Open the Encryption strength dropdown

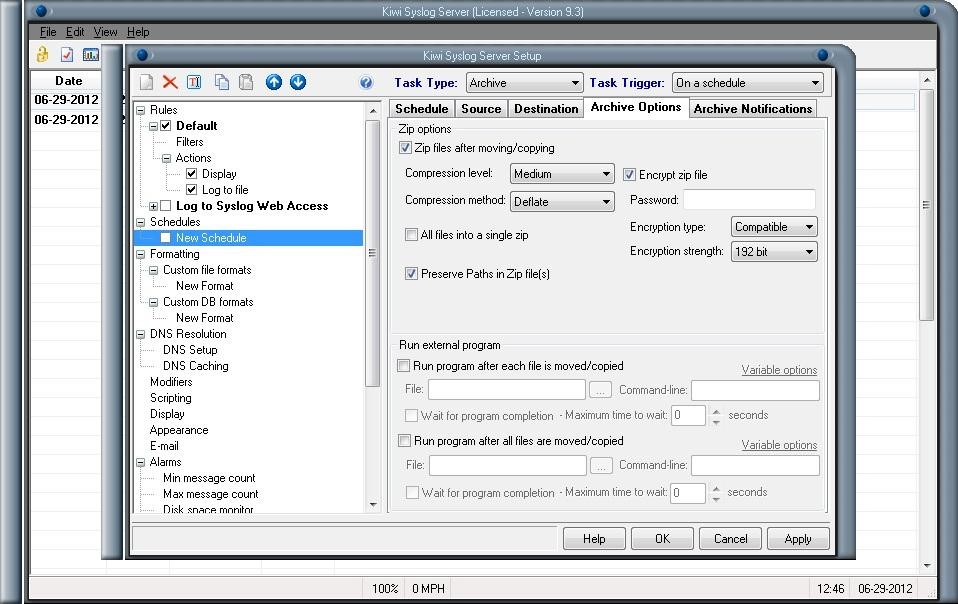click(774, 252)
